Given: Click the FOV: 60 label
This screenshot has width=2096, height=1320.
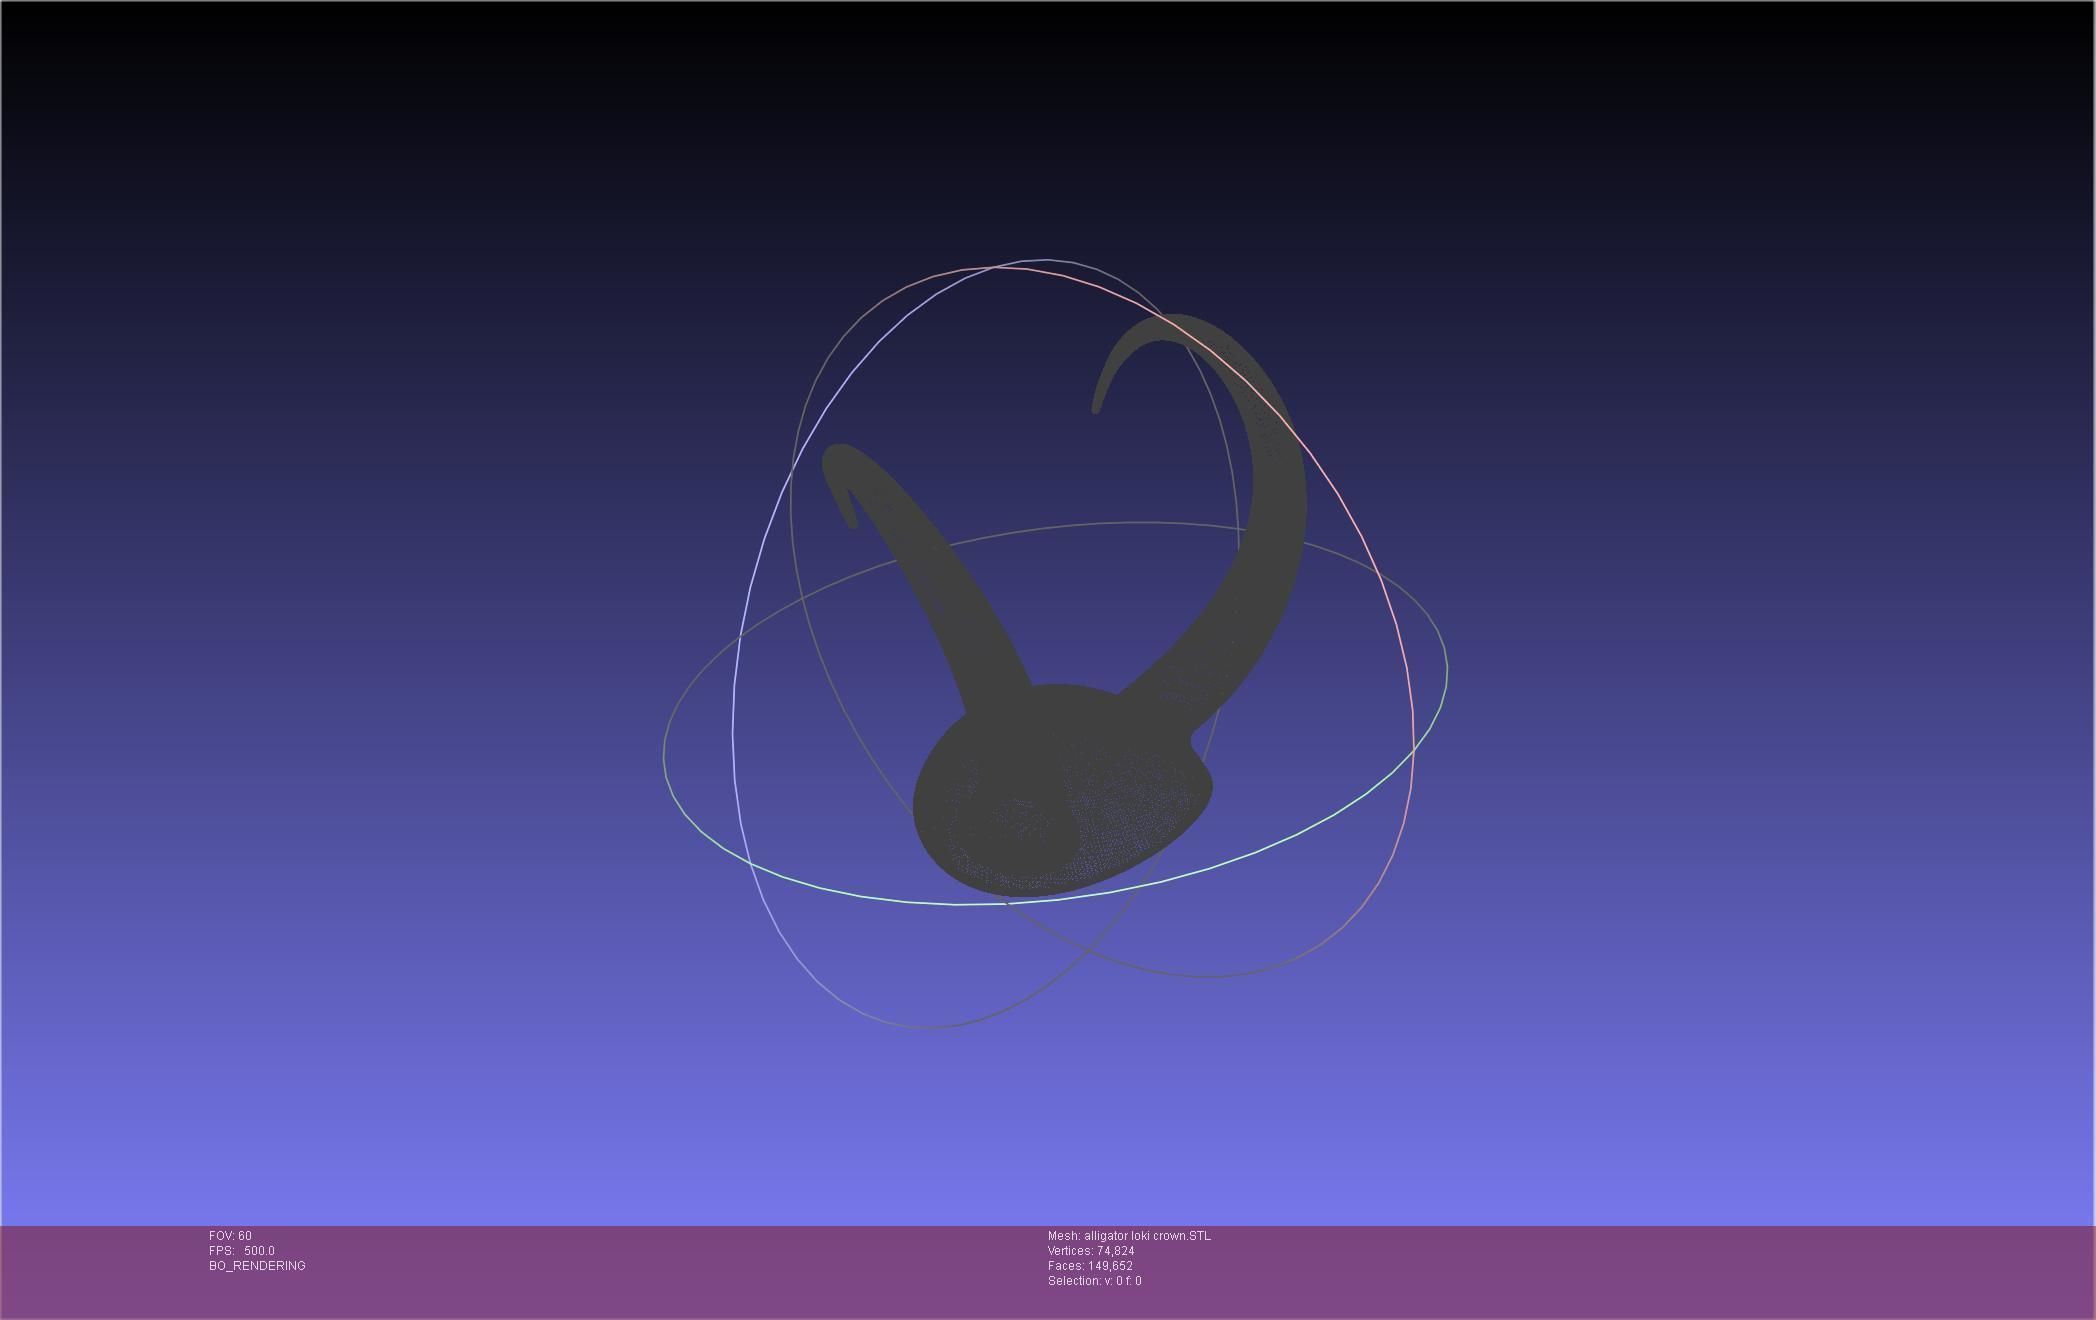Looking at the screenshot, I should coord(230,1236).
